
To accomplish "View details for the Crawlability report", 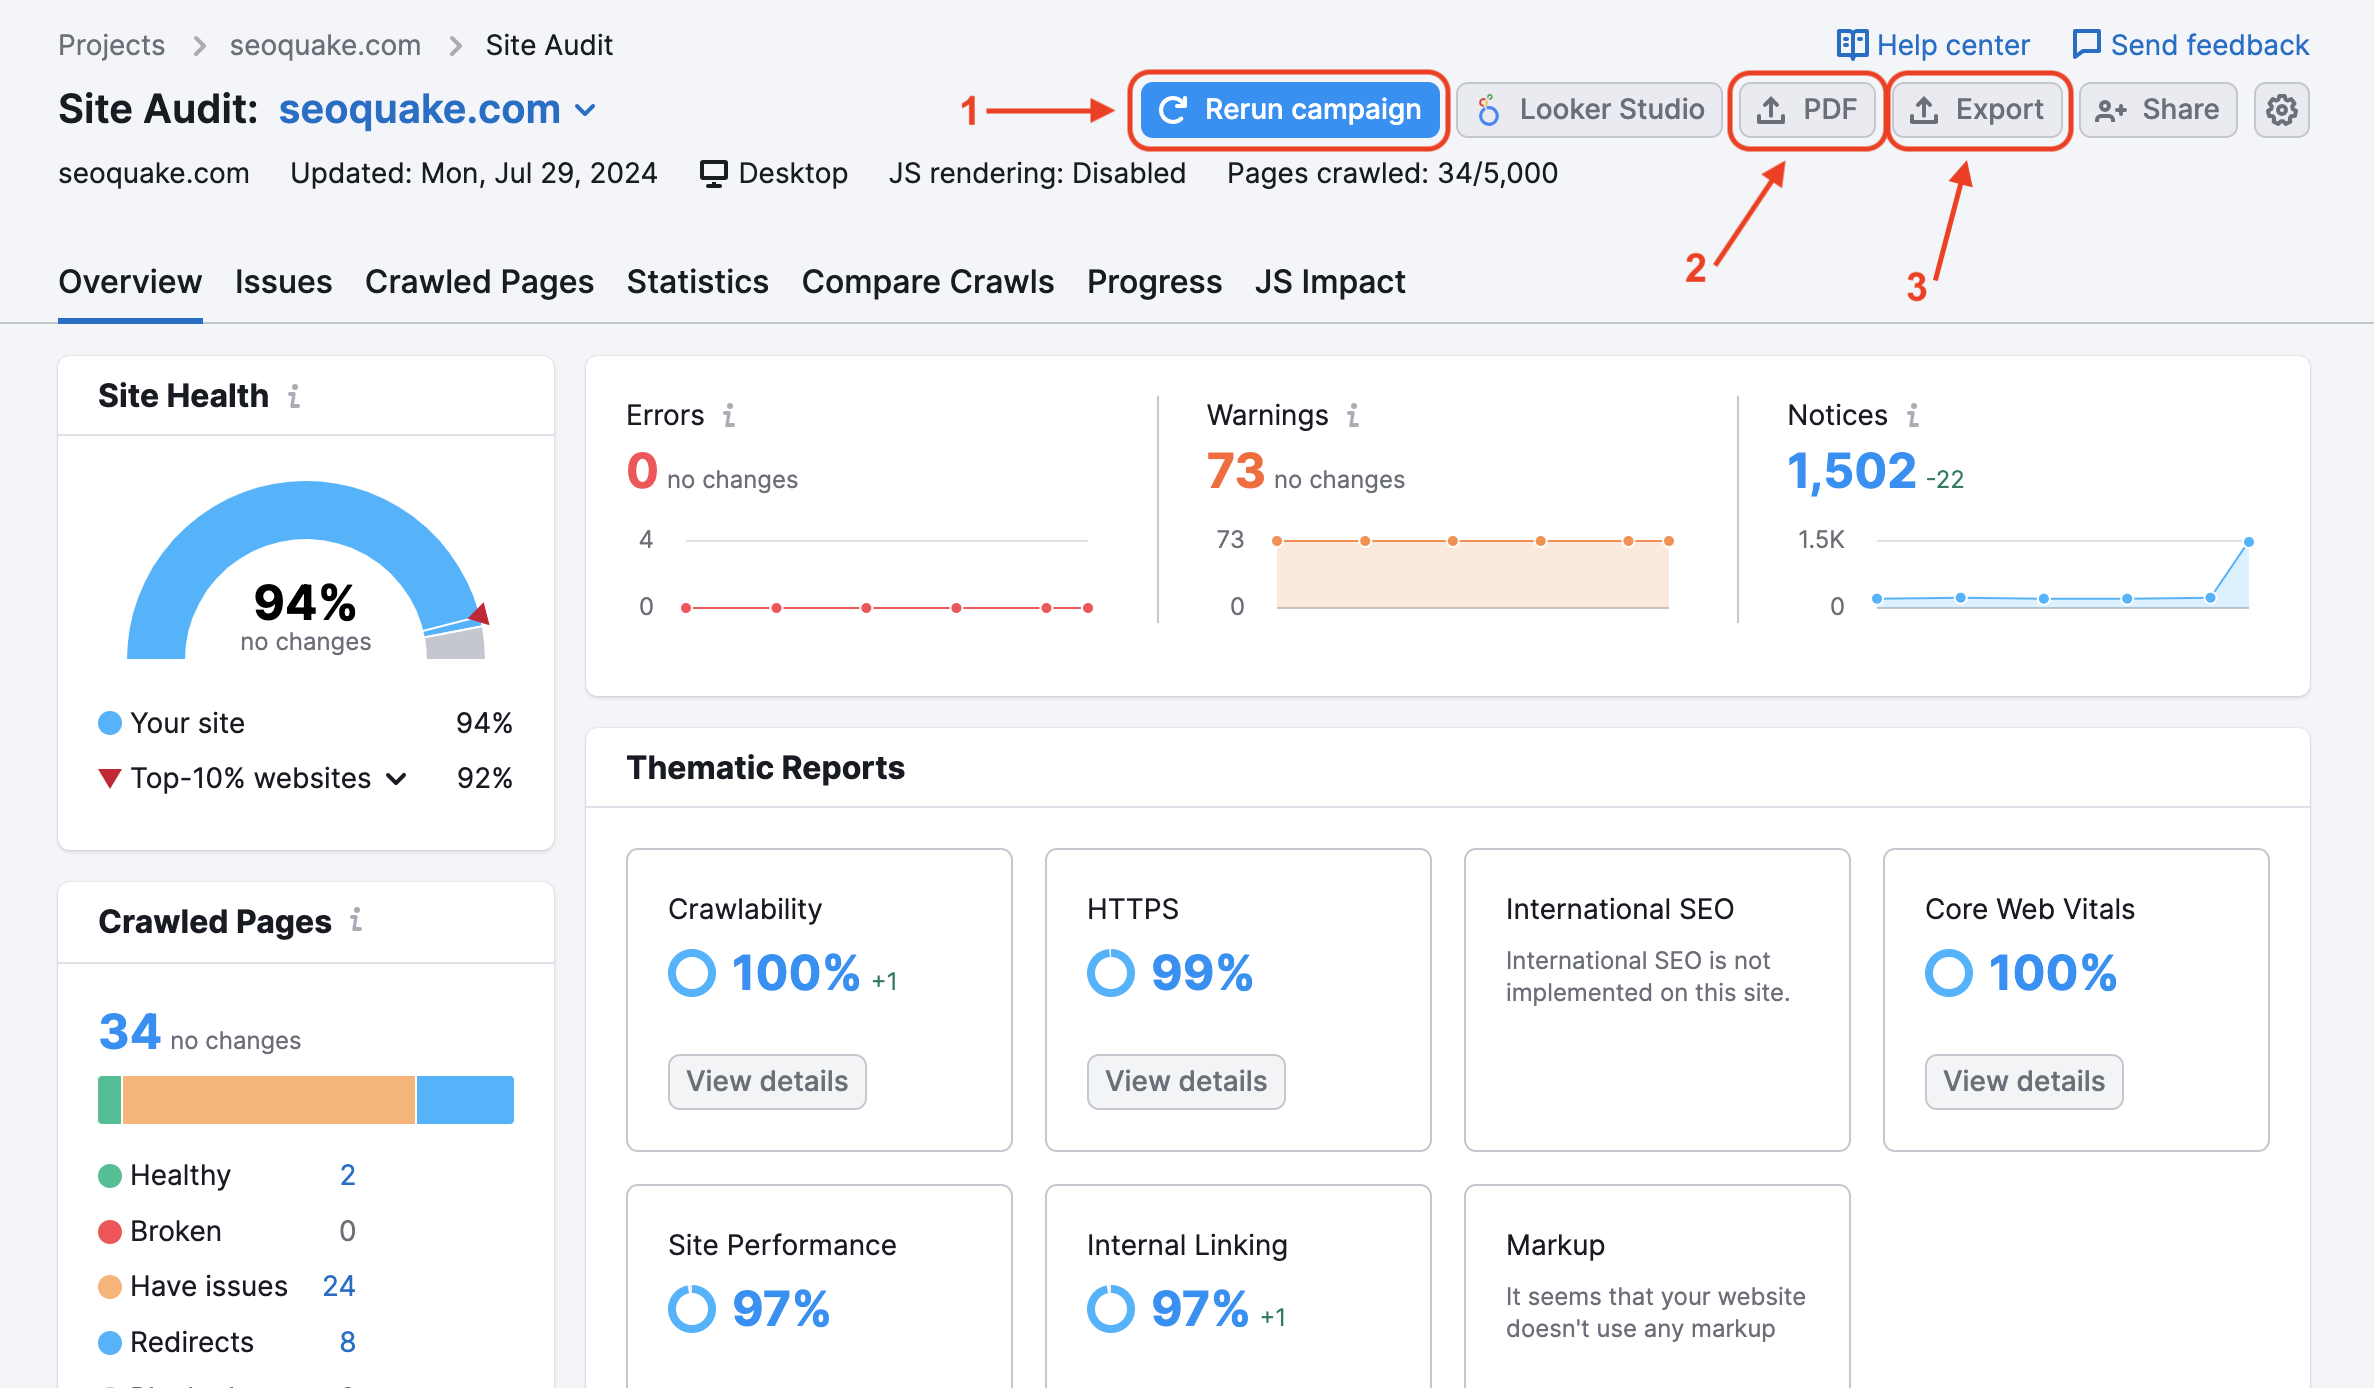I will click(x=766, y=1081).
